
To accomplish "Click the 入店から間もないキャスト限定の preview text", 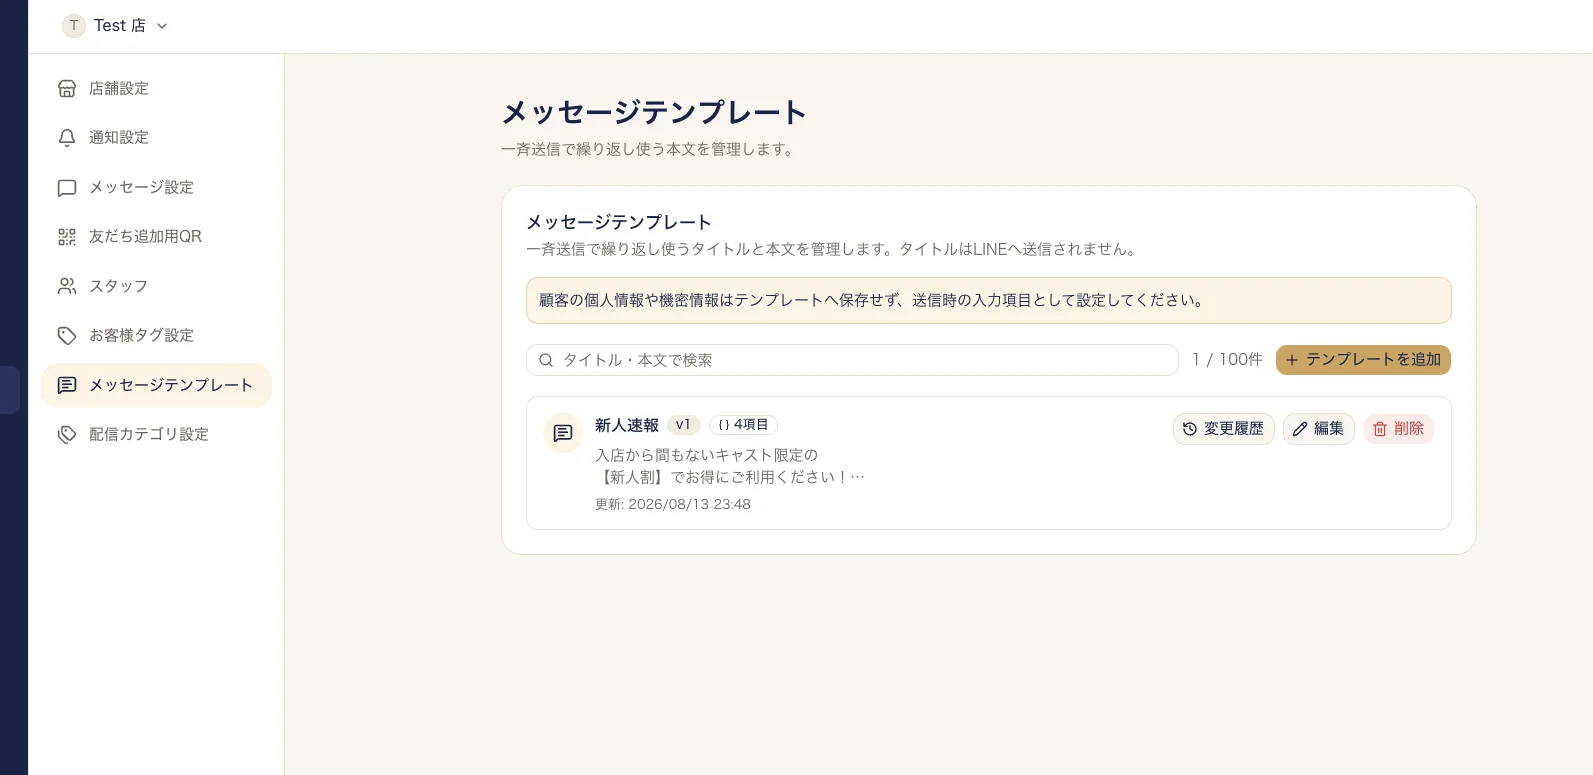I will [x=707, y=455].
